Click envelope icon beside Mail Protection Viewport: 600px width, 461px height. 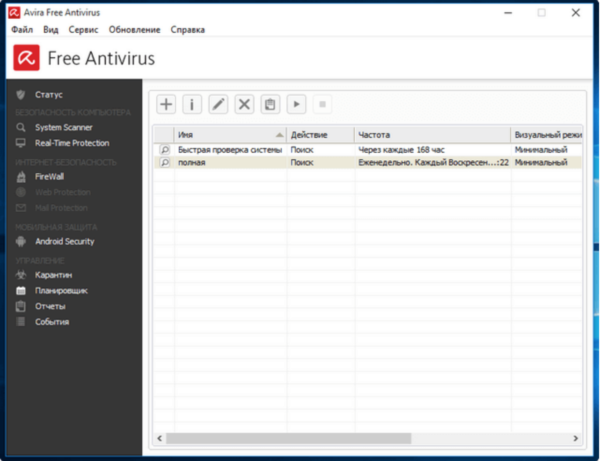(x=21, y=208)
